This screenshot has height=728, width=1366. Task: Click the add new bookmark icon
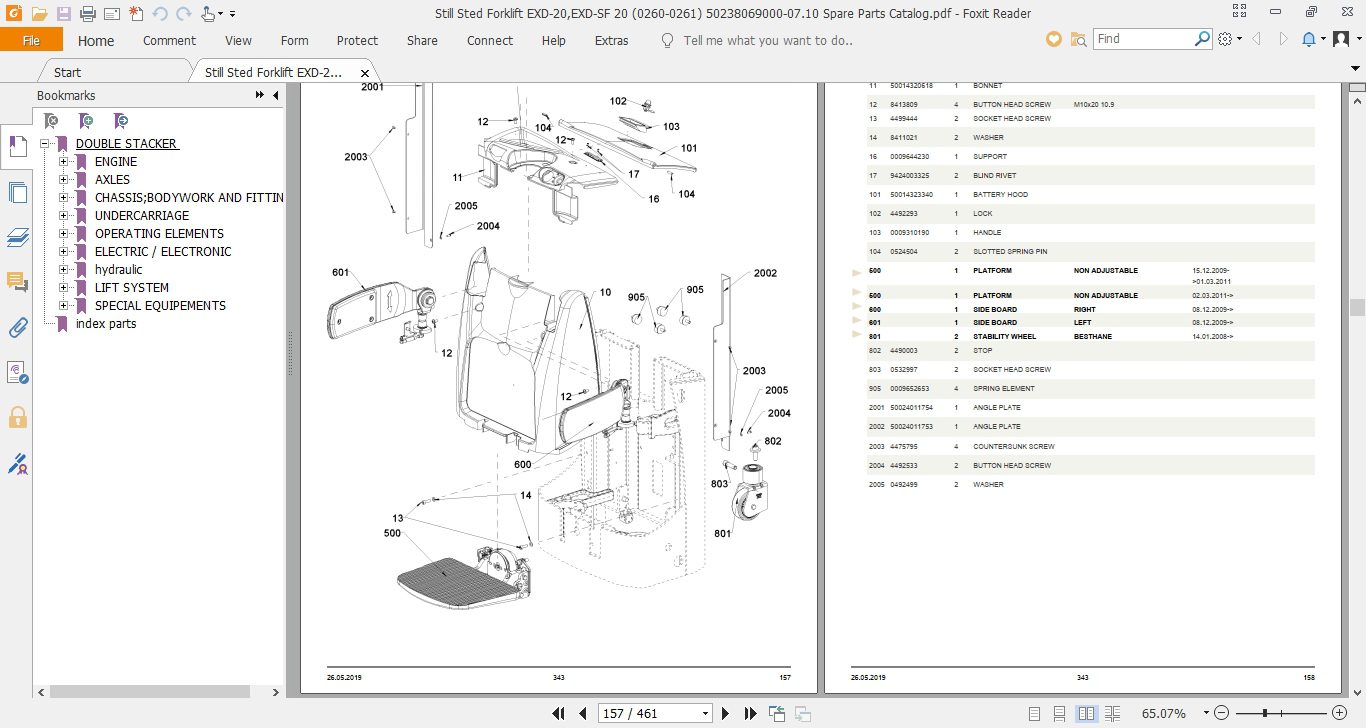click(x=86, y=121)
